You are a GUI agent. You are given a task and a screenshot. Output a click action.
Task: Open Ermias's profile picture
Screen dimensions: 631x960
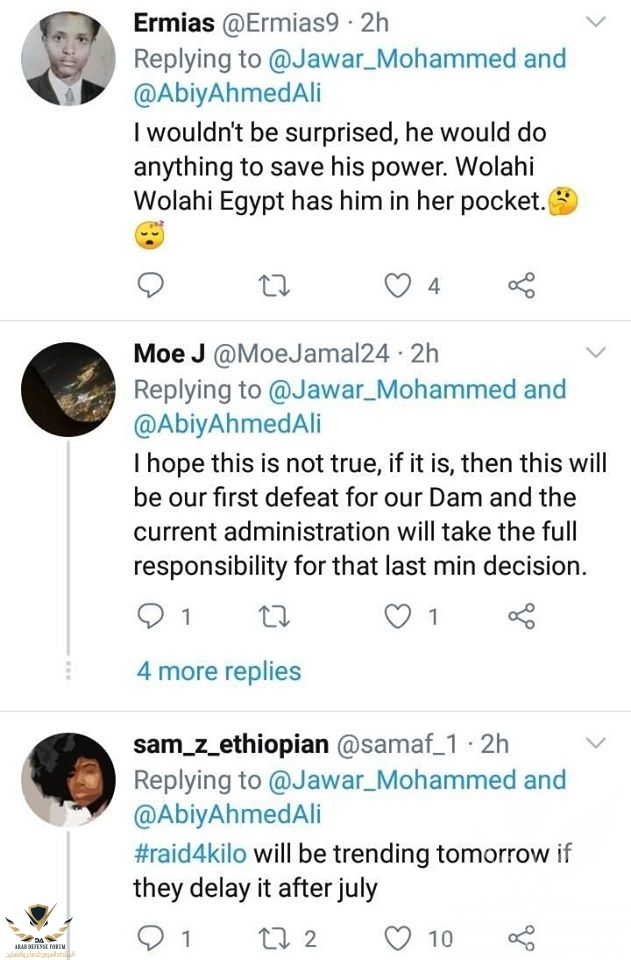coord(68,59)
